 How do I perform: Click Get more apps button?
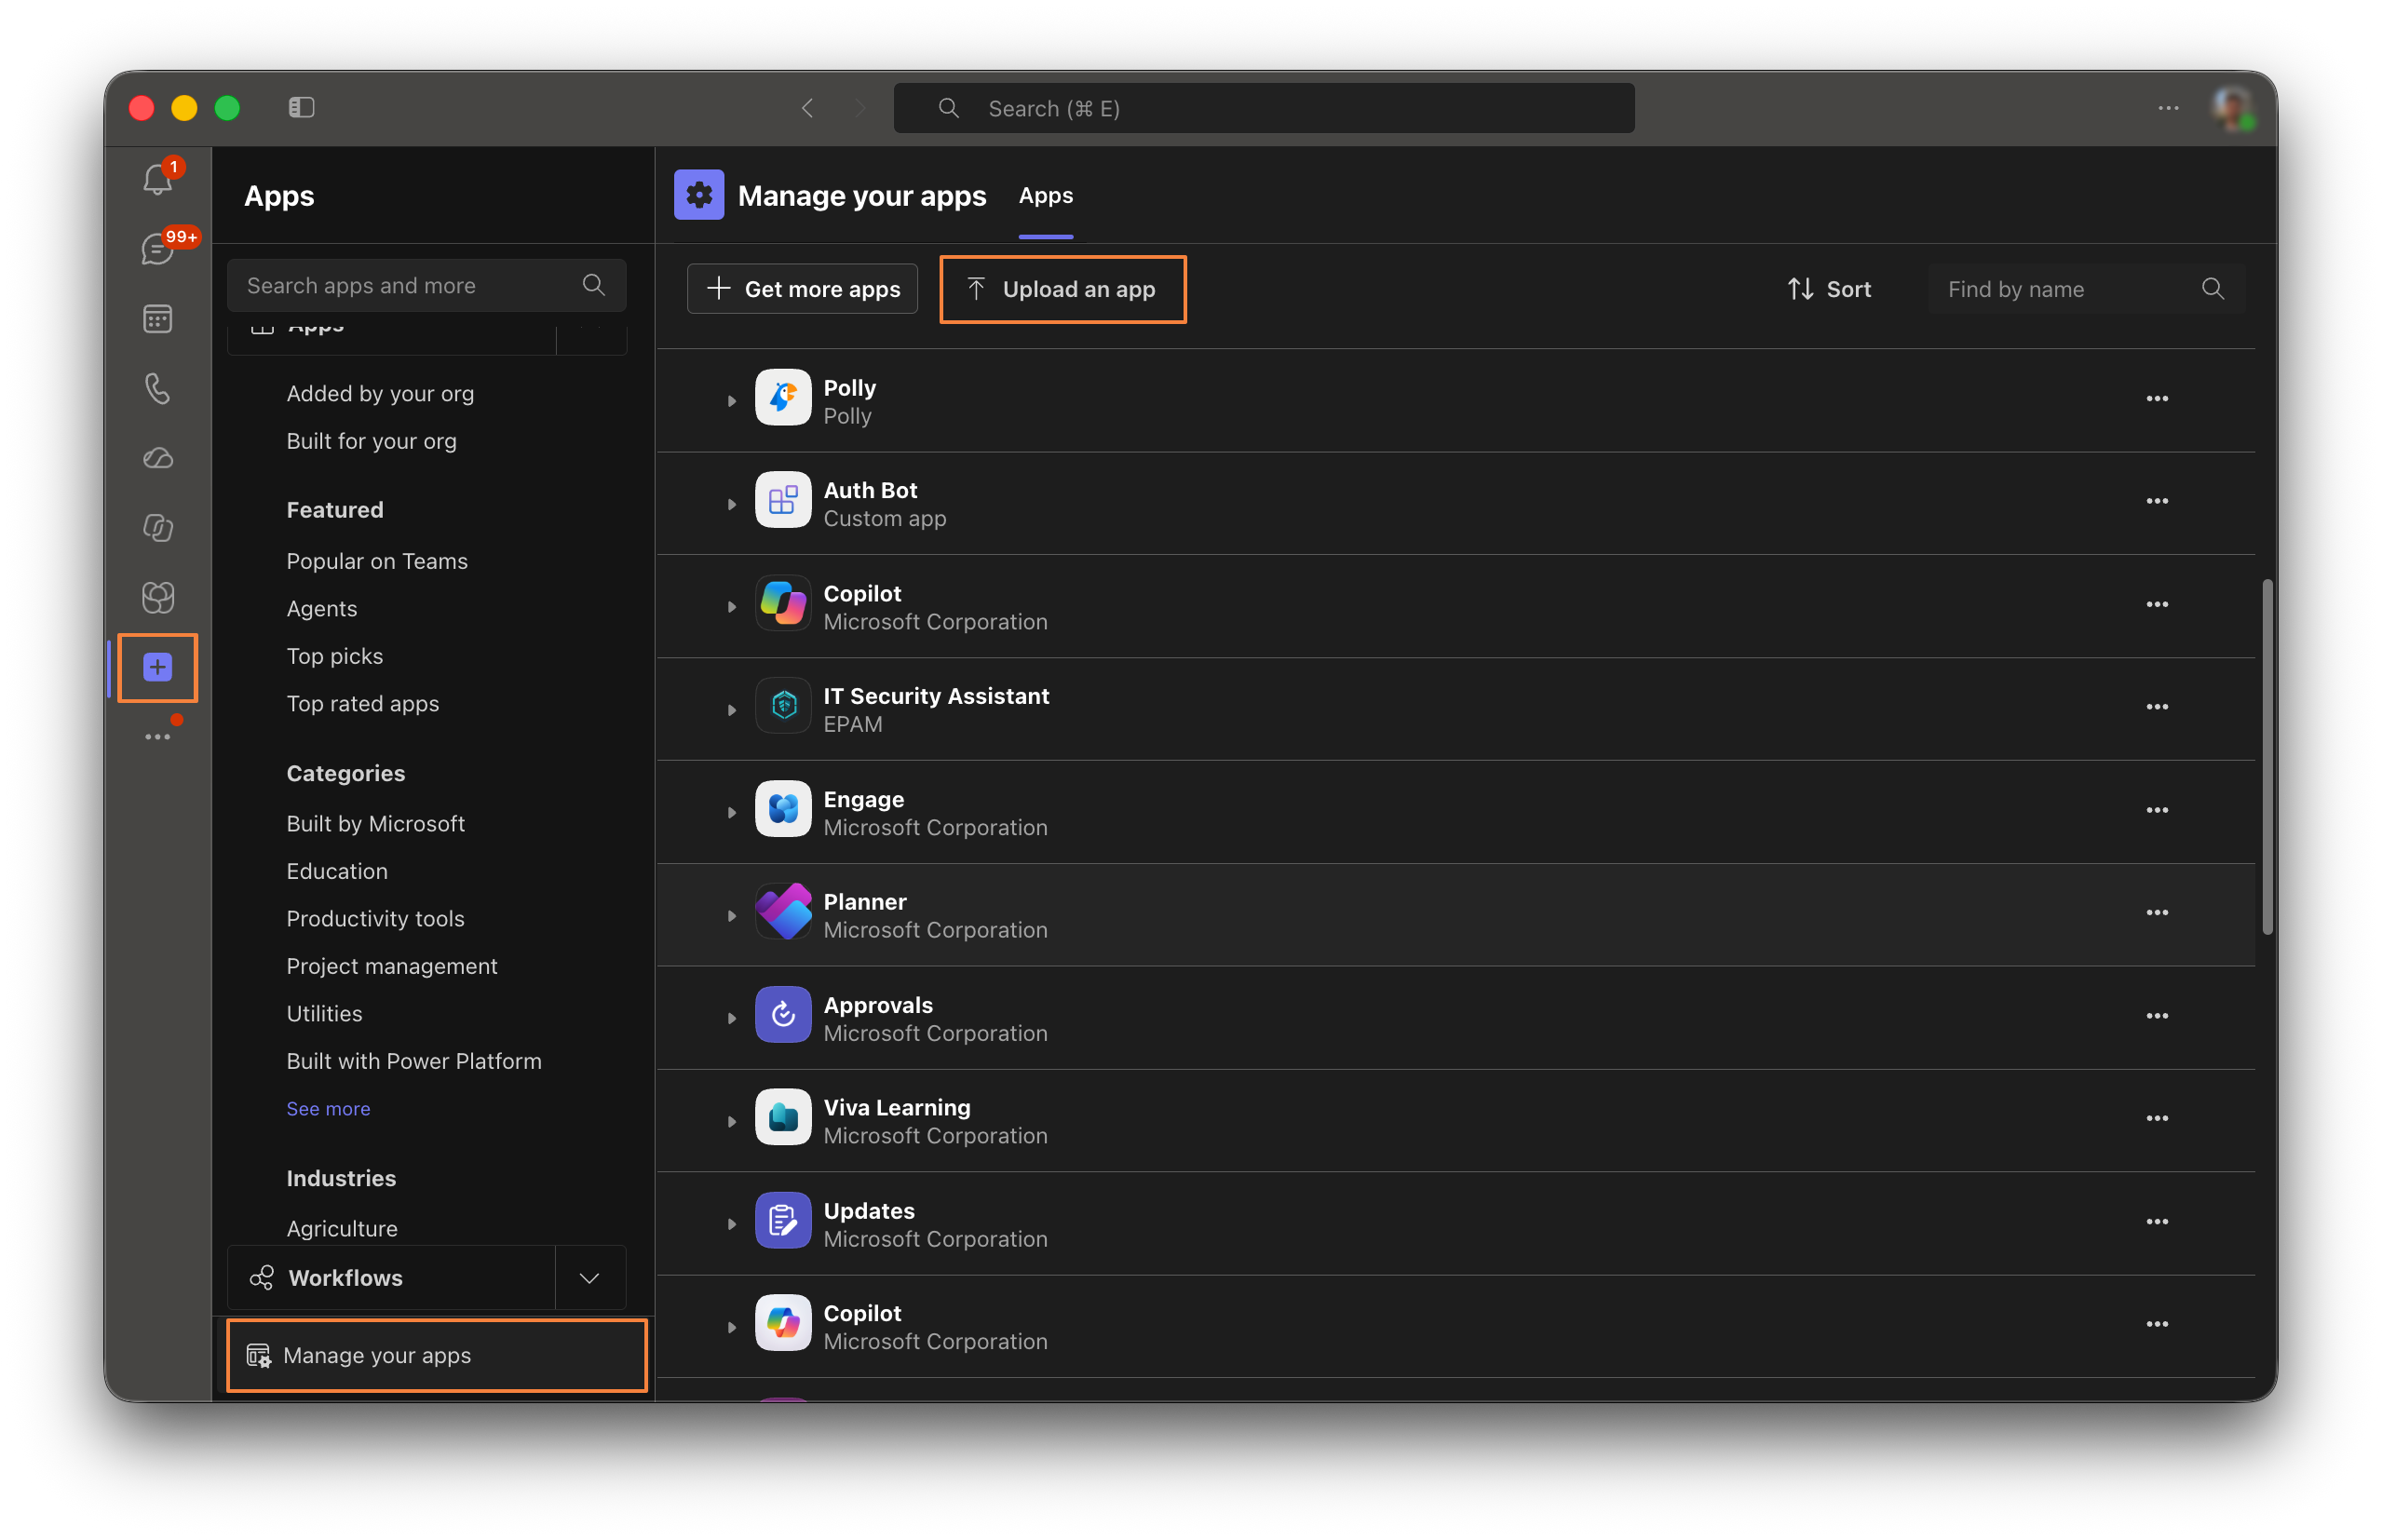(802, 289)
